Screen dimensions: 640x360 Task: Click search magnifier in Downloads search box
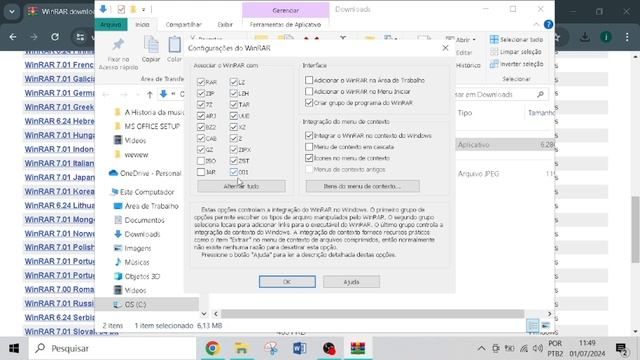tap(540, 94)
